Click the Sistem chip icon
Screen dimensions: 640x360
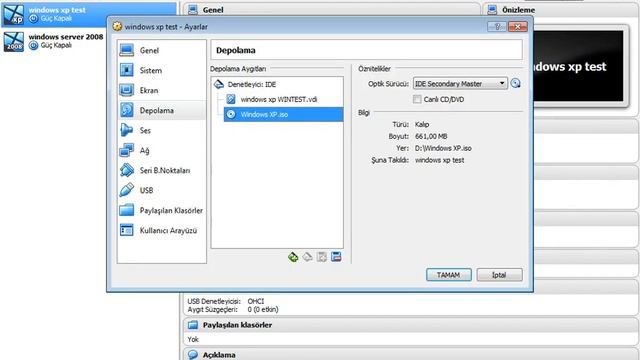127,70
